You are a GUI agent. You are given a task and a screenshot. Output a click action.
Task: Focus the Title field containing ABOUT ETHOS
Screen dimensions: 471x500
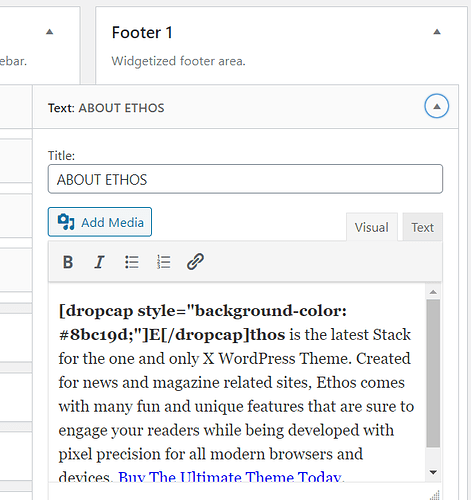point(245,179)
